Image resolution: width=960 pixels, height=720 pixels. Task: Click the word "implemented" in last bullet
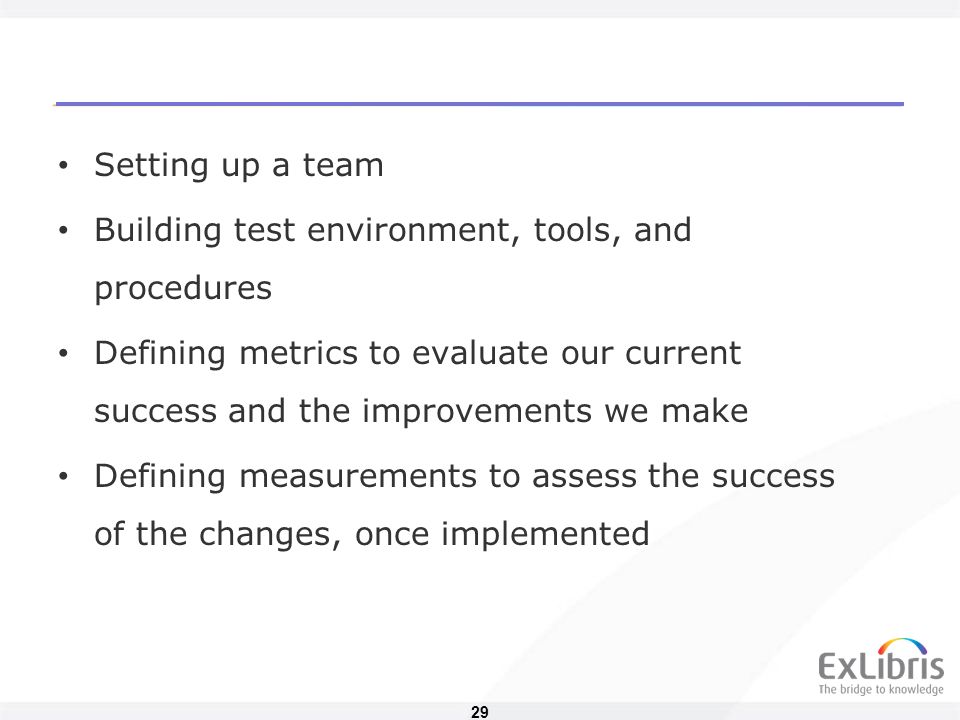click(545, 534)
